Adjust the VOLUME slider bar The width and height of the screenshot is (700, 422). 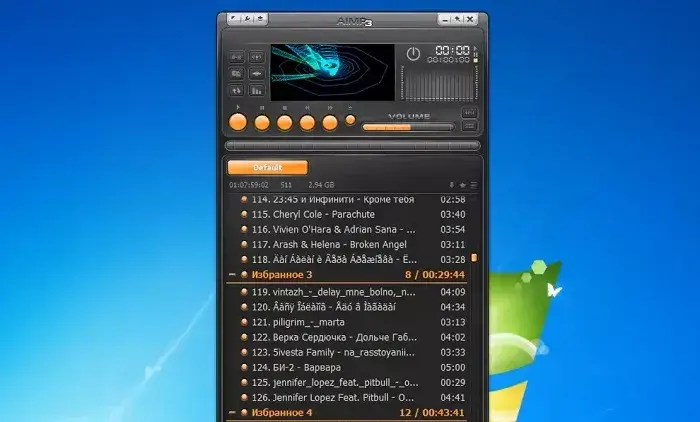[407, 127]
